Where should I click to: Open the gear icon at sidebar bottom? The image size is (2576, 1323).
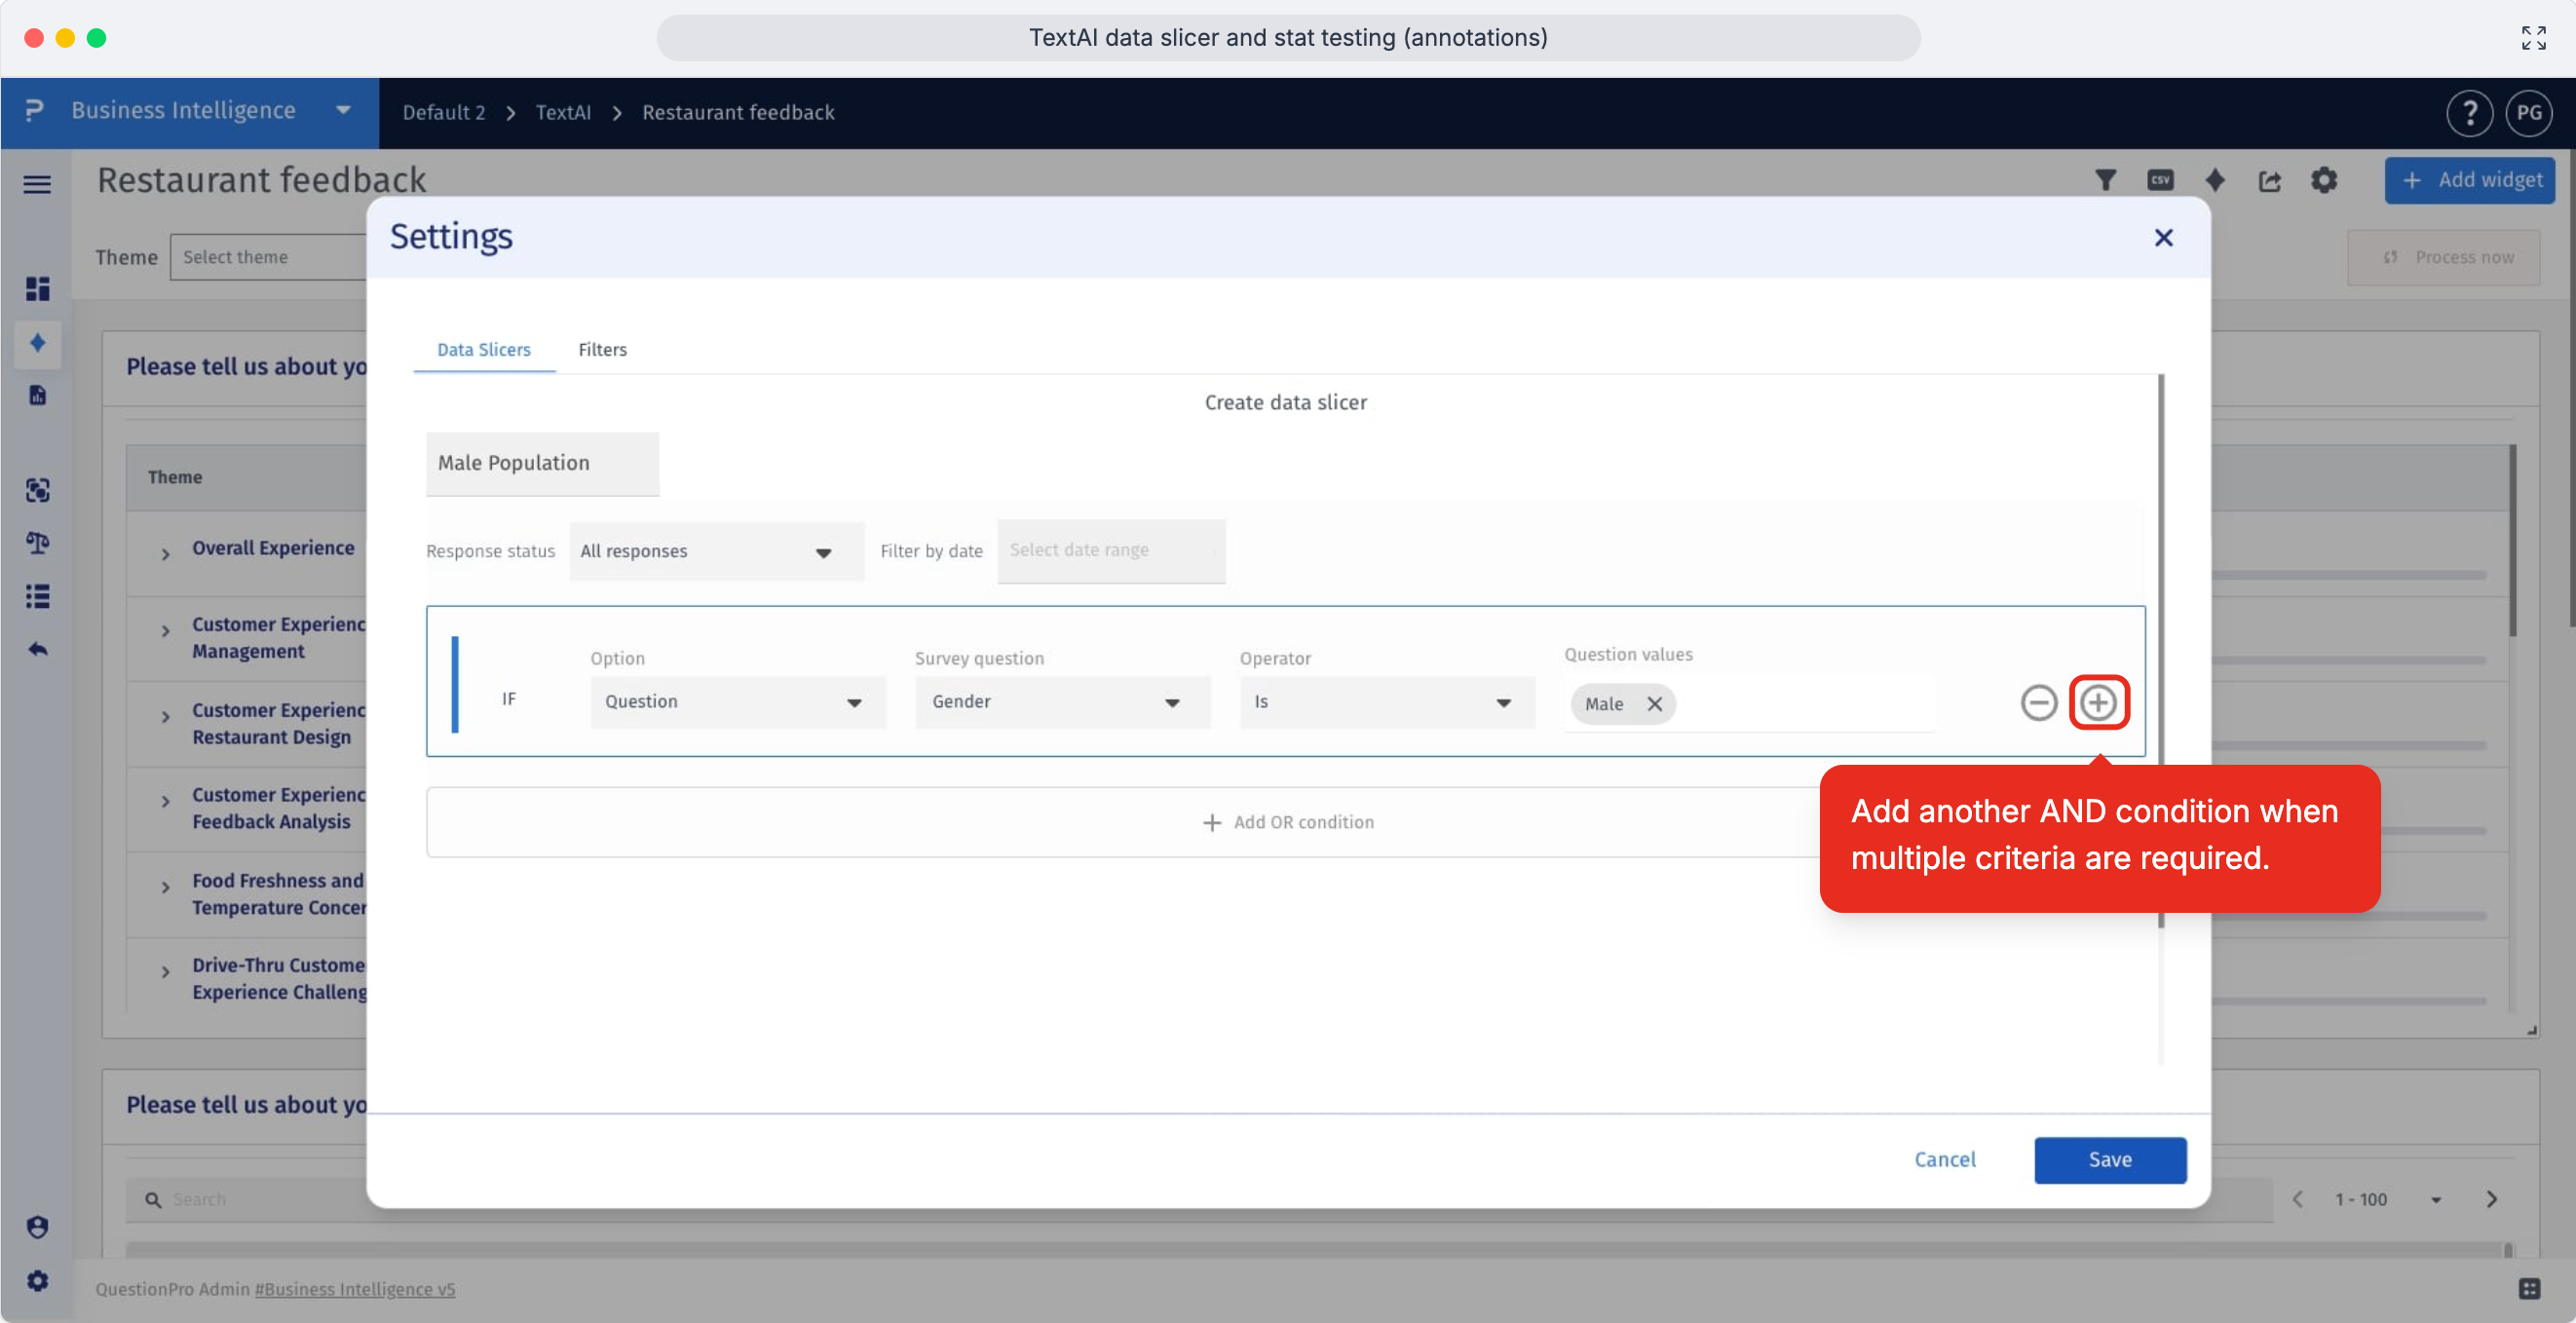point(37,1281)
